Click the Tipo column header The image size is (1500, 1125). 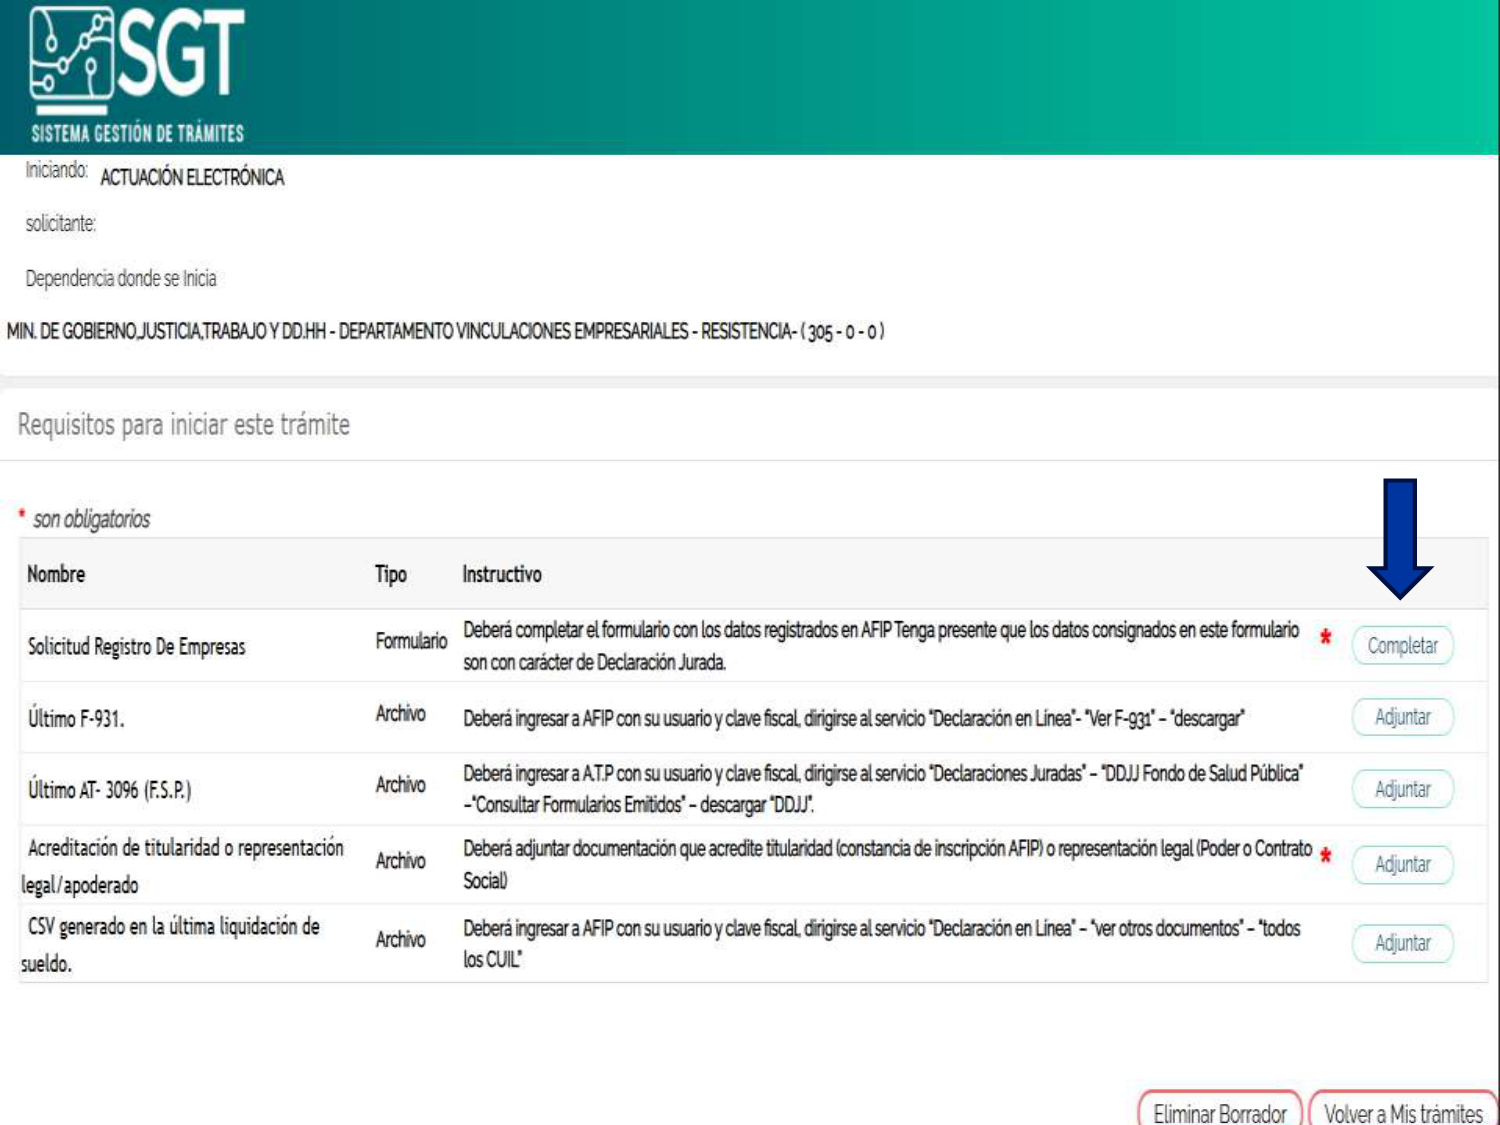tap(390, 574)
